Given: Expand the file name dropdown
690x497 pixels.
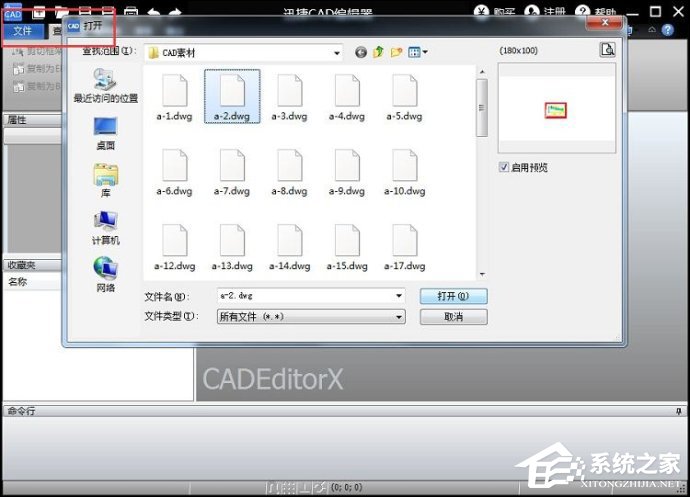Looking at the screenshot, I should [398, 296].
